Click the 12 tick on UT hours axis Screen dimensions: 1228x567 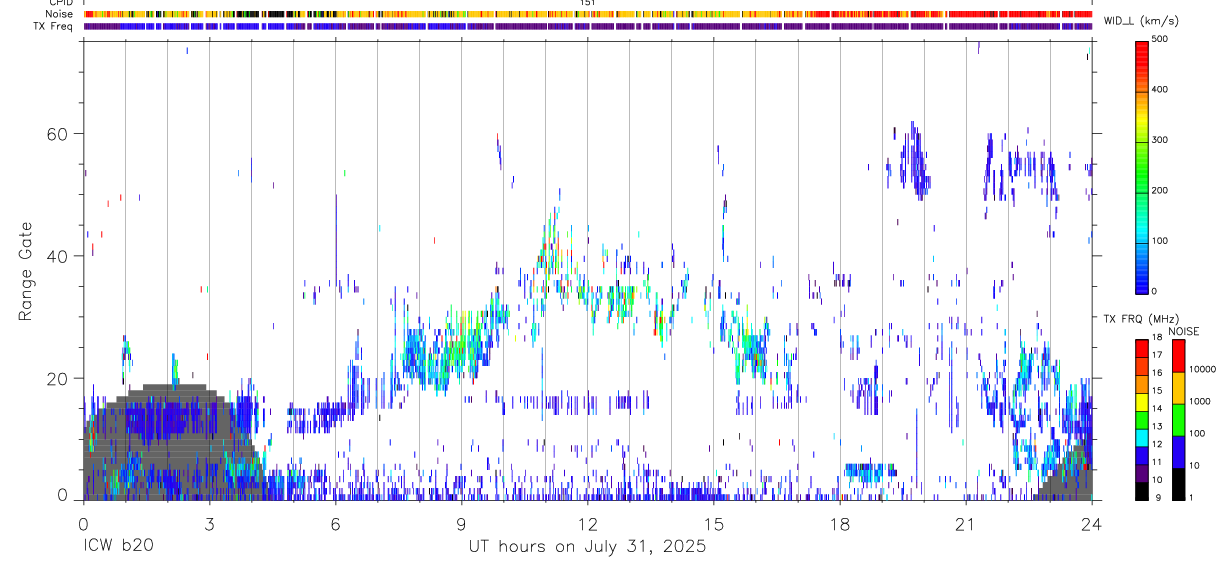(587, 523)
